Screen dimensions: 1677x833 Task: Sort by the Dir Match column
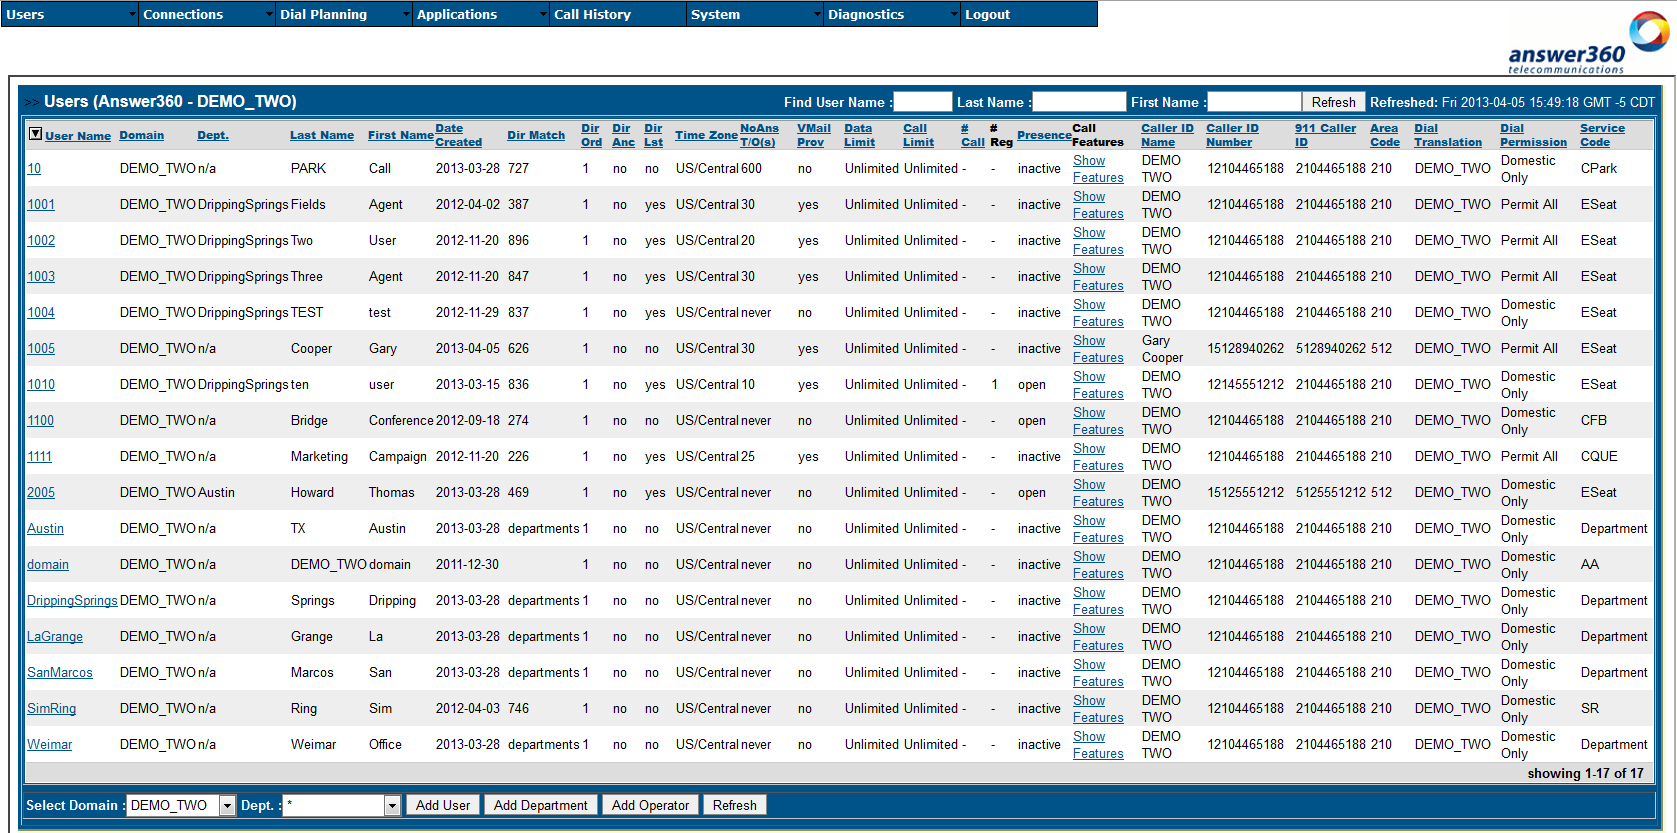pyautogui.click(x=536, y=135)
